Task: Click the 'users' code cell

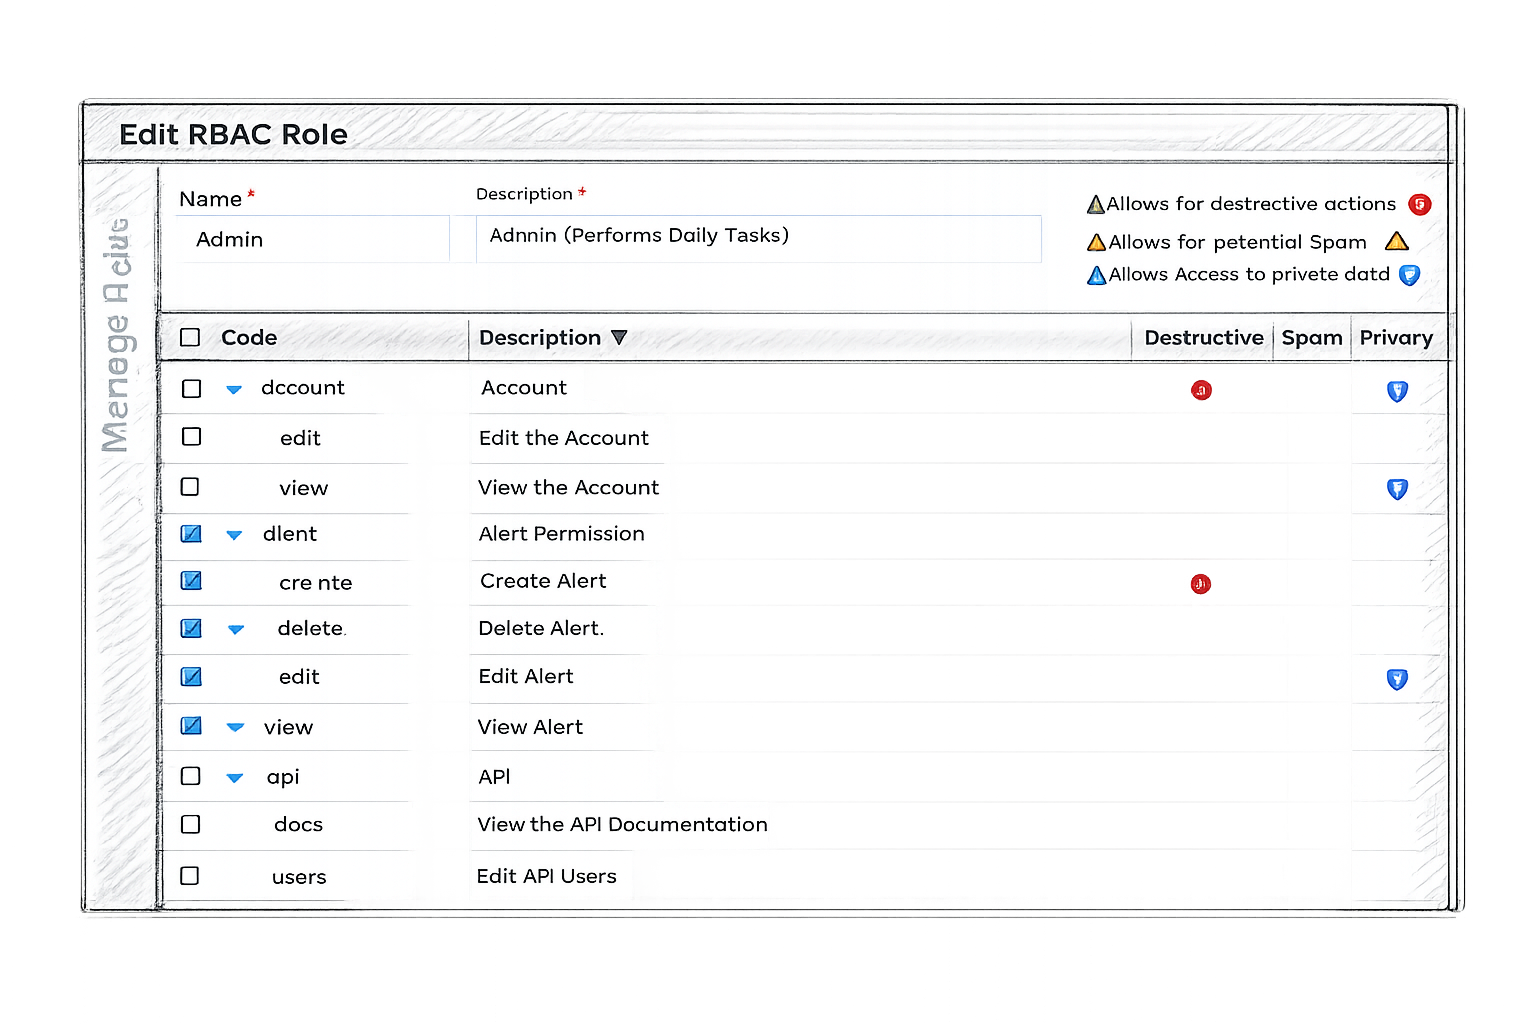Action: (x=299, y=877)
